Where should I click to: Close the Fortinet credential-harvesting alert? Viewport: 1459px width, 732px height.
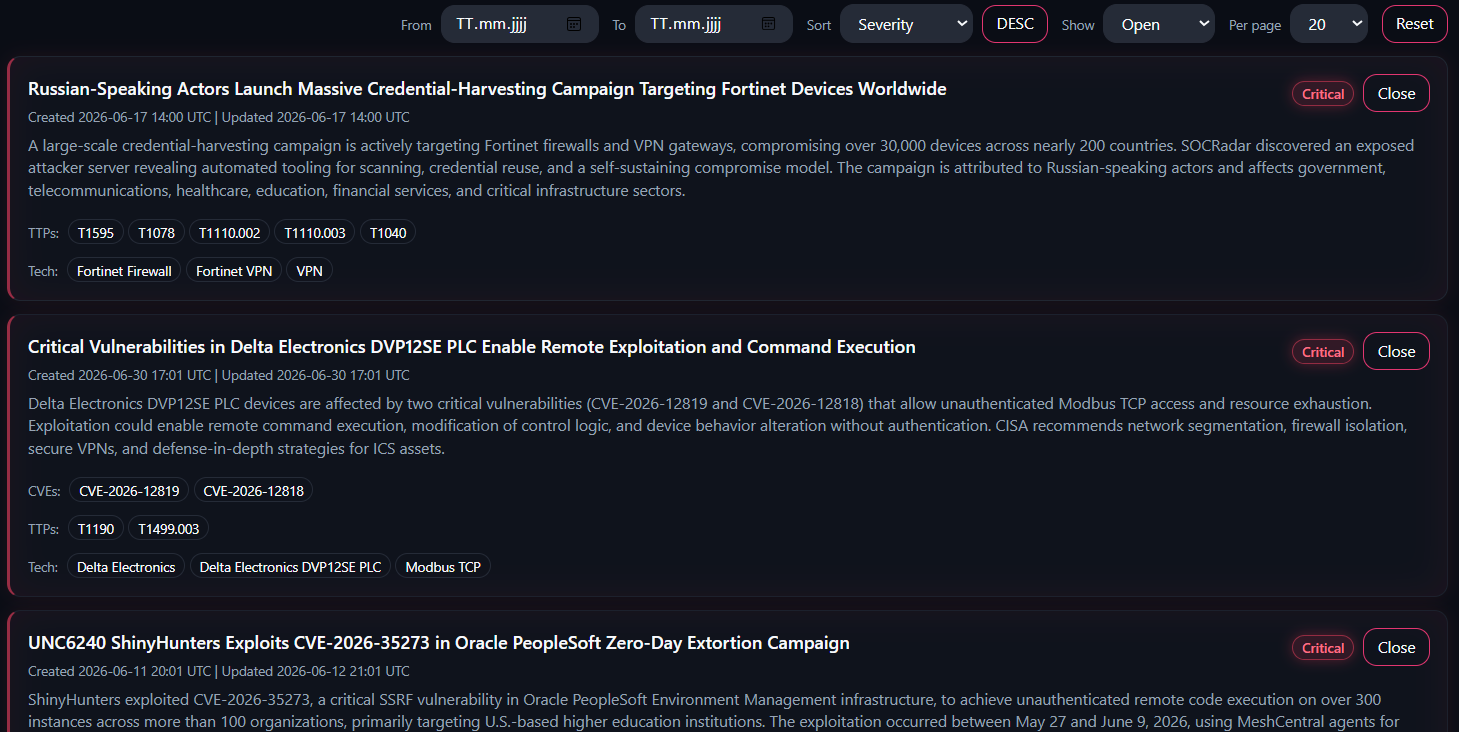pos(1396,93)
